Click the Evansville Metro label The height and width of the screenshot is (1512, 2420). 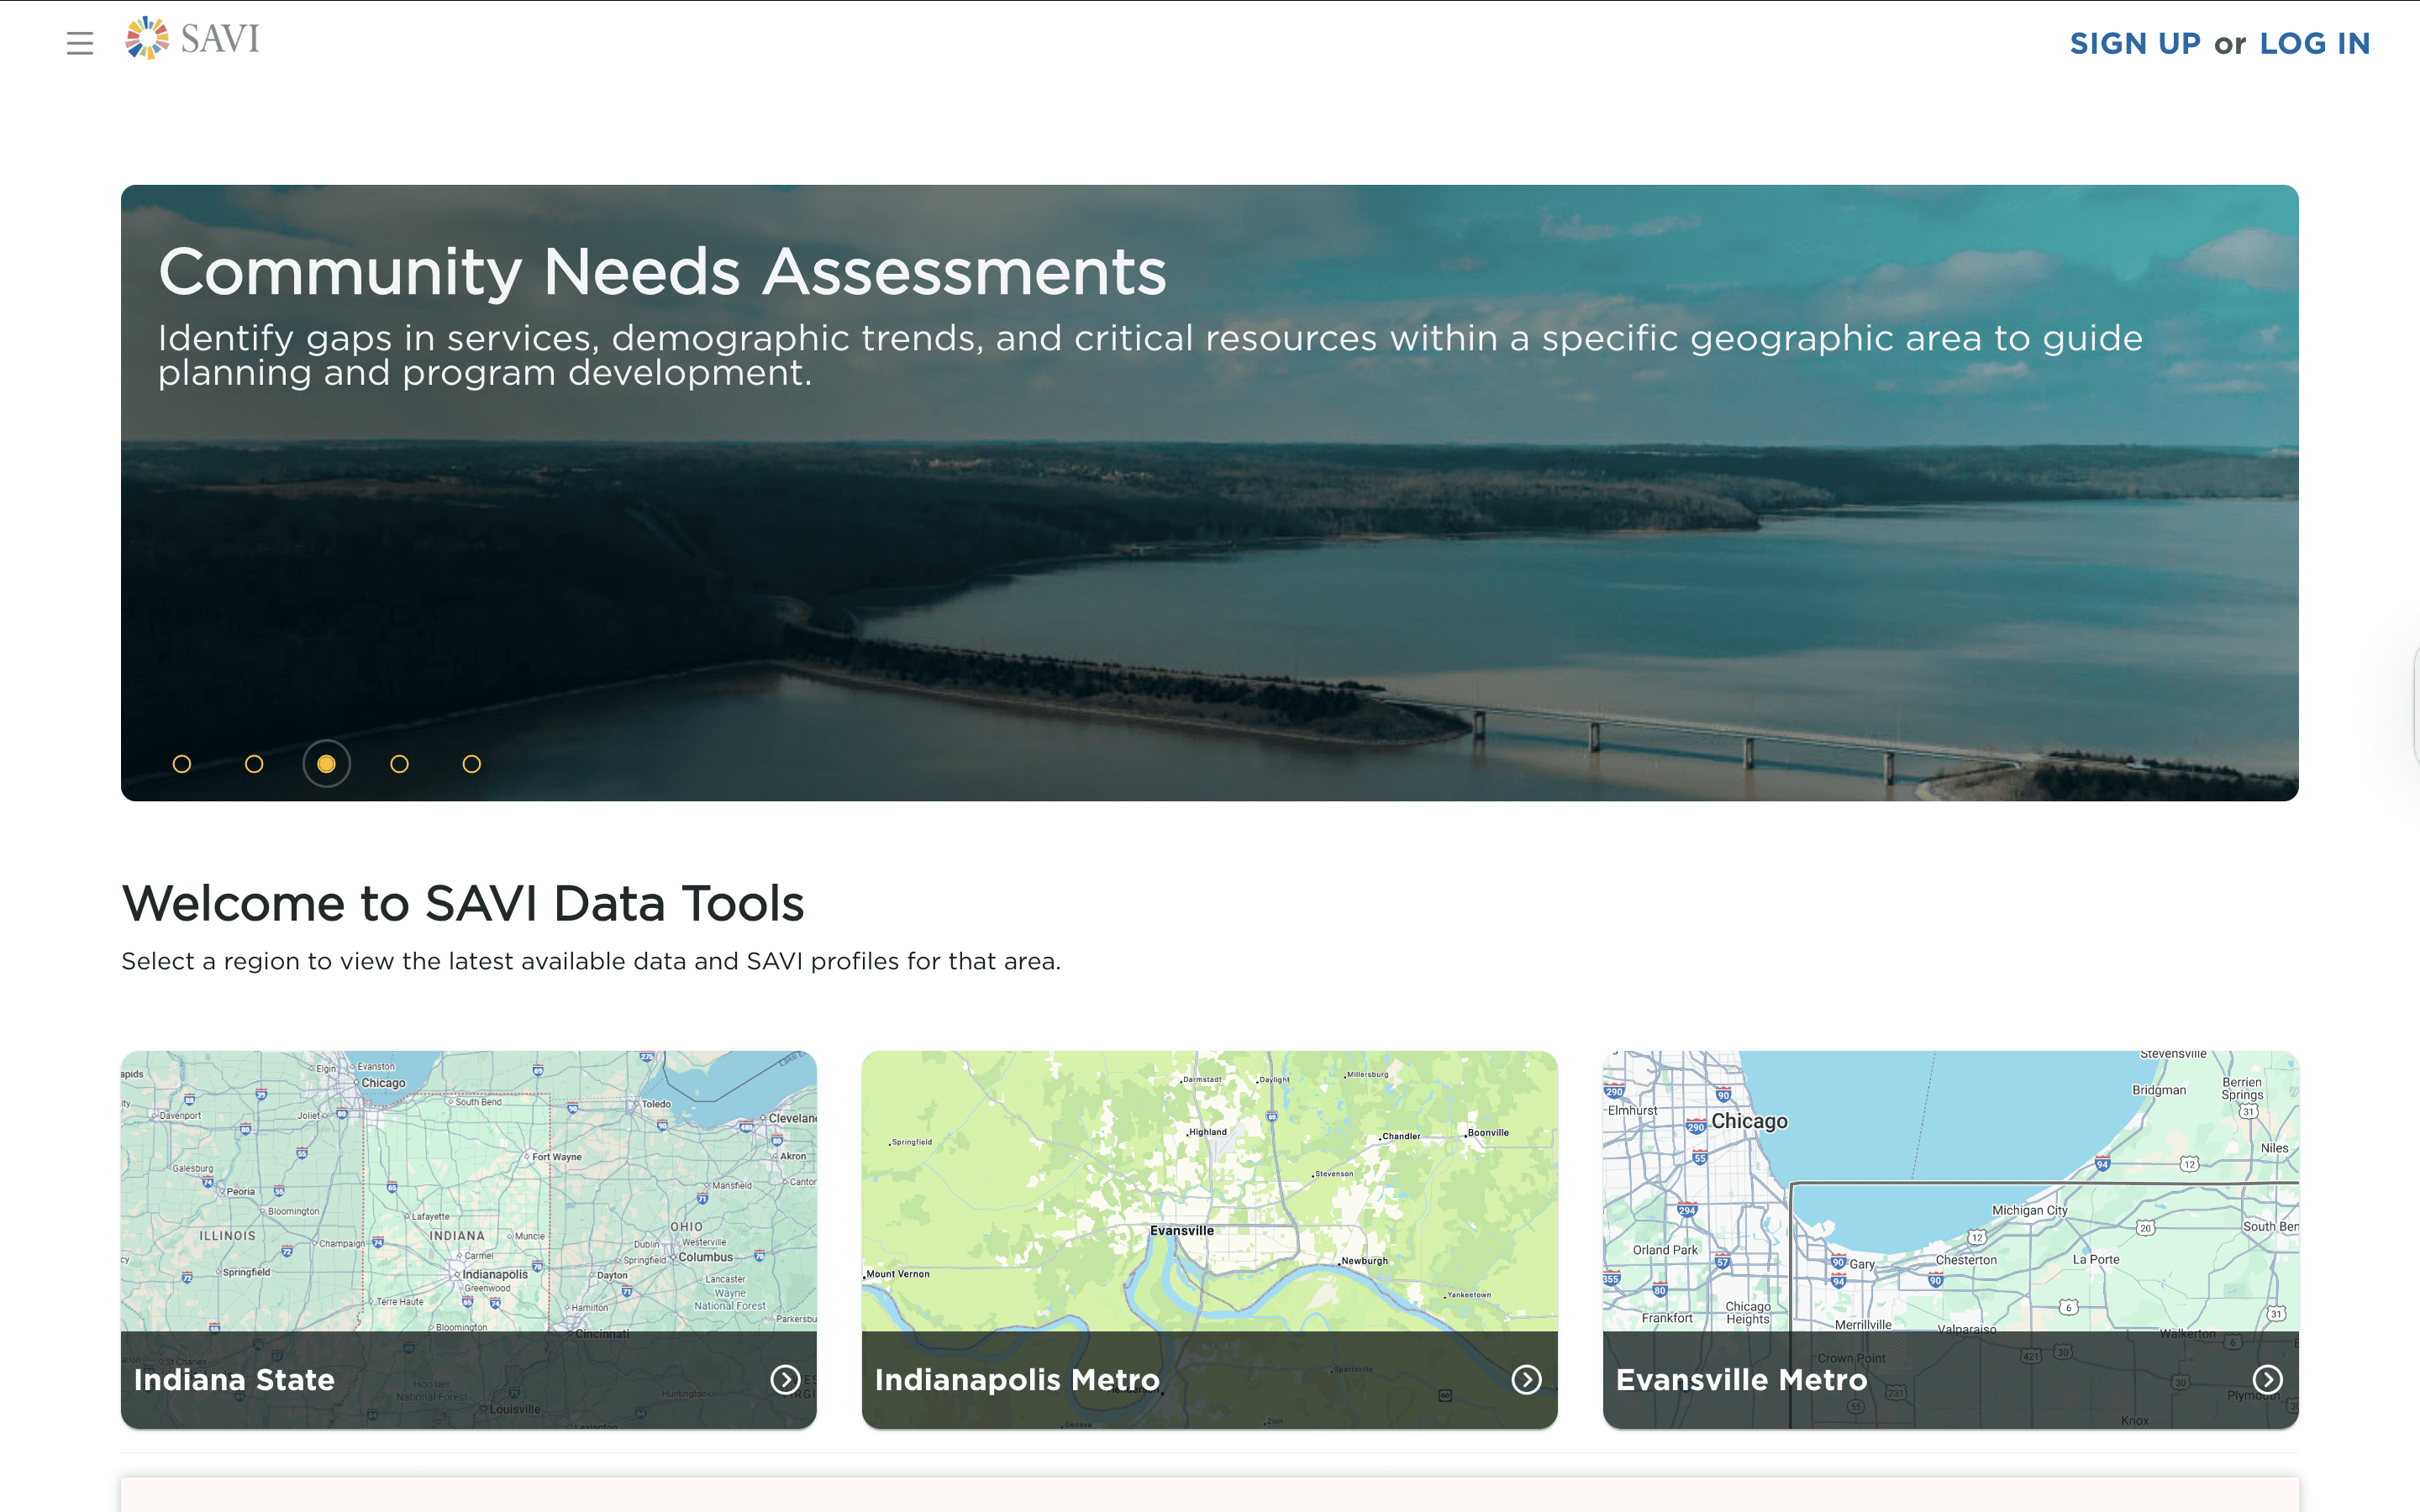point(1741,1380)
